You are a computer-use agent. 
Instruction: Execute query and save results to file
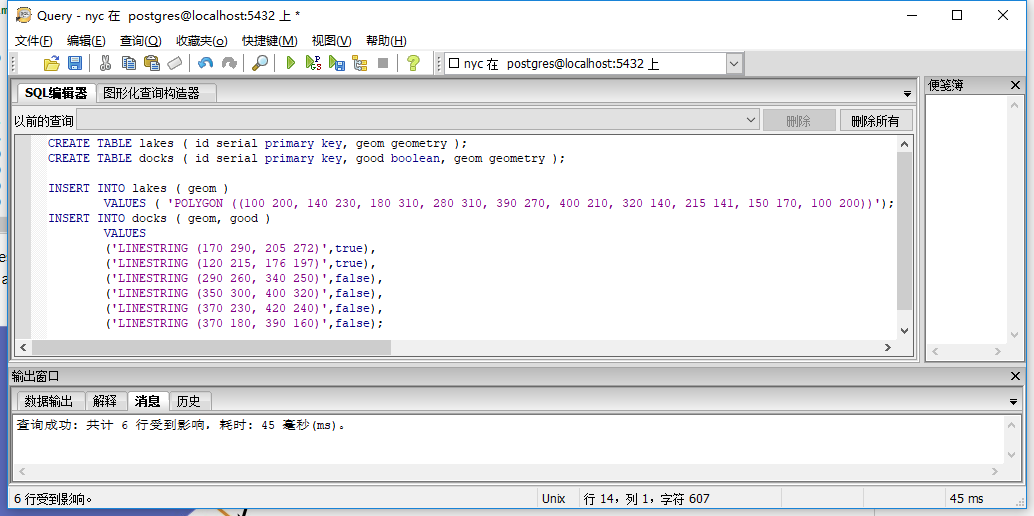(x=337, y=63)
